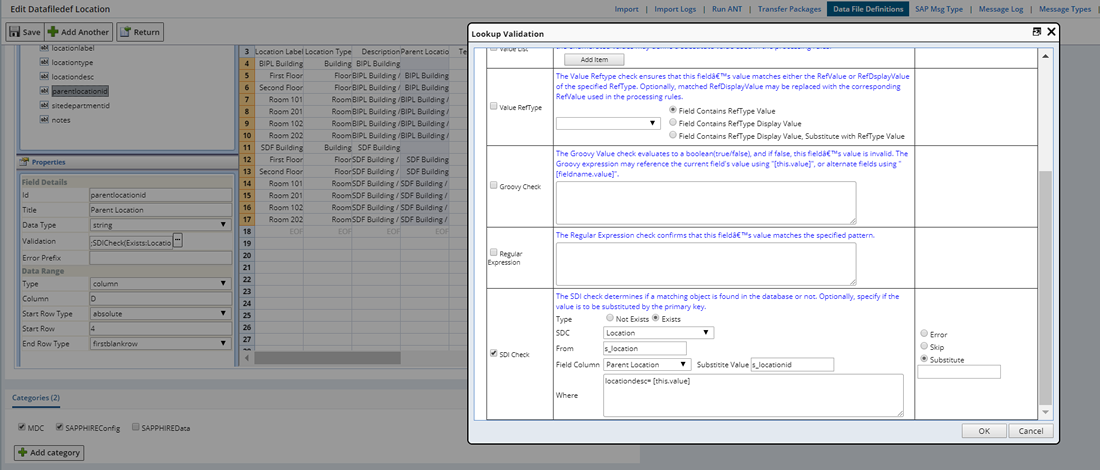Click sitedepartmentid field icon in tree

coord(45,105)
